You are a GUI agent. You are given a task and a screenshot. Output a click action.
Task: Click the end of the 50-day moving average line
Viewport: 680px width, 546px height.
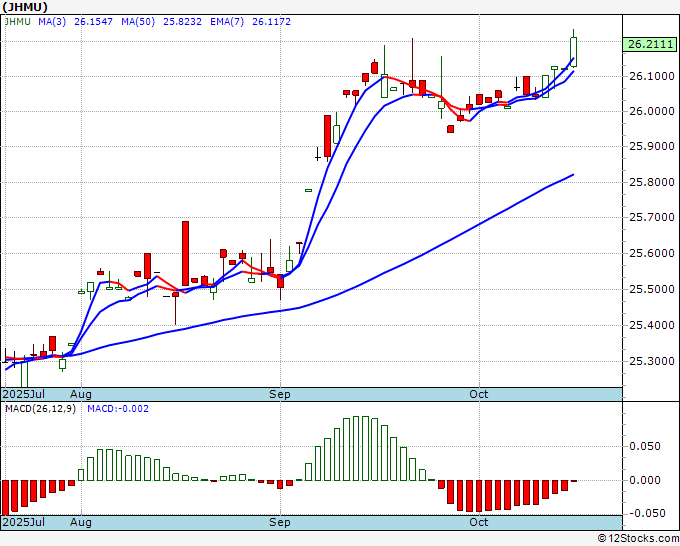pyautogui.click(x=573, y=174)
